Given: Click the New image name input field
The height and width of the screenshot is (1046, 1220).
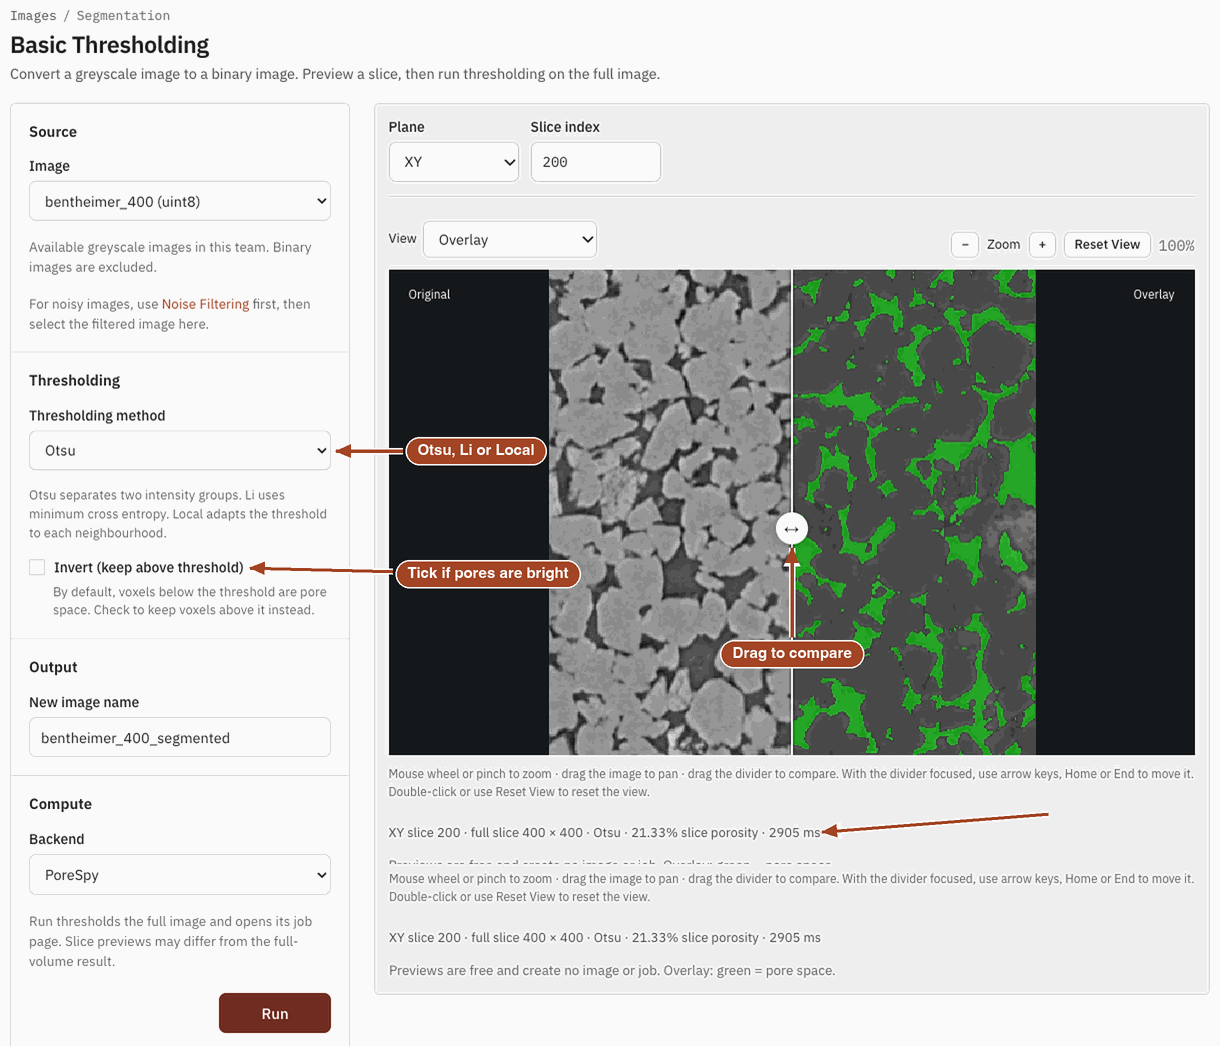Looking at the screenshot, I should point(180,738).
